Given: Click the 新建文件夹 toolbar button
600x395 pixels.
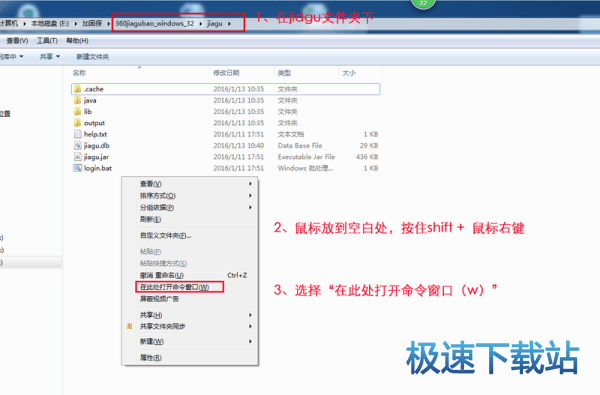Looking at the screenshot, I should (93, 57).
